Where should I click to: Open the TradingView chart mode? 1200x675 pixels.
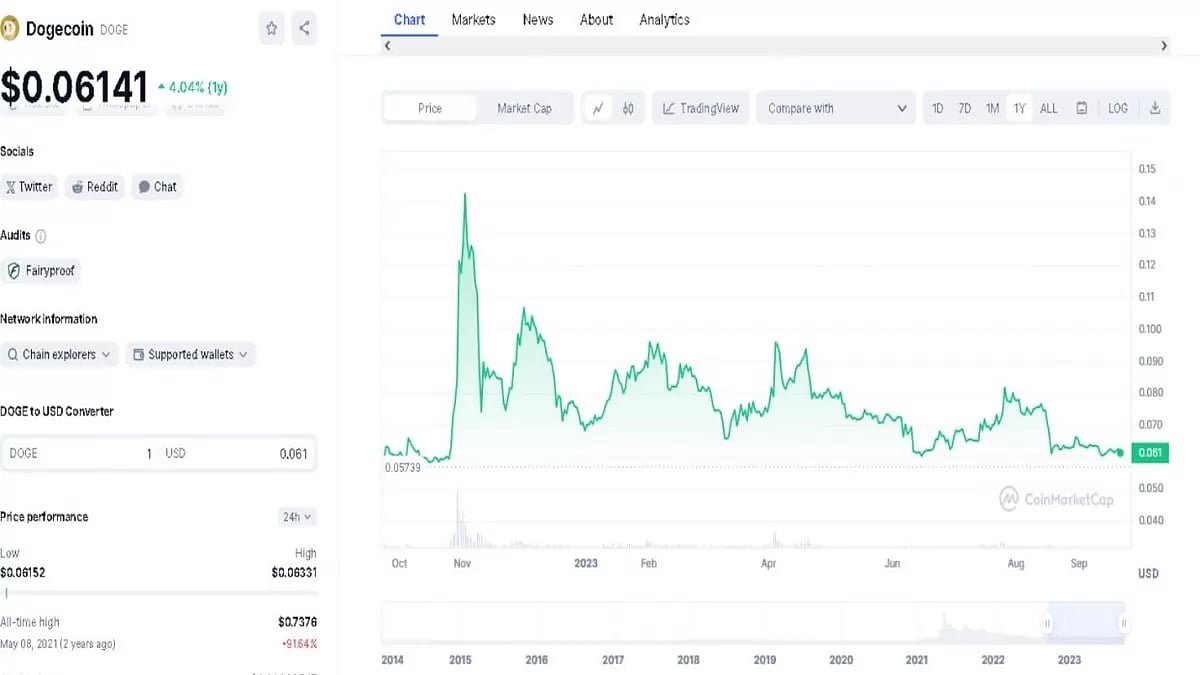(x=700, y=108)
